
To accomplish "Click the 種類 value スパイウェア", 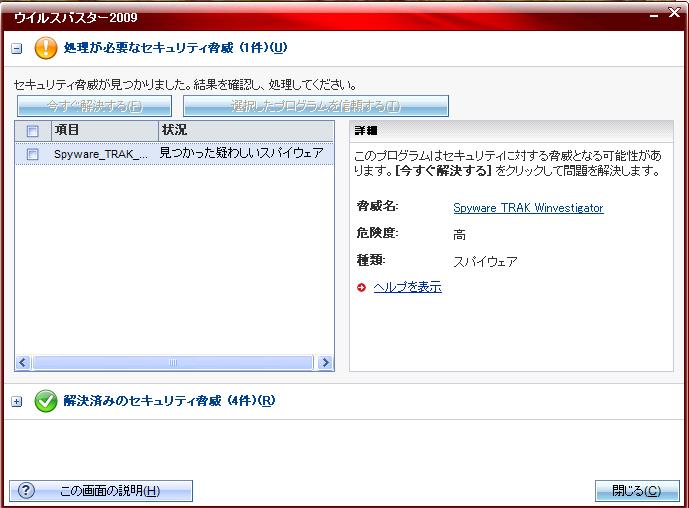I will click(x=485, y=262).
